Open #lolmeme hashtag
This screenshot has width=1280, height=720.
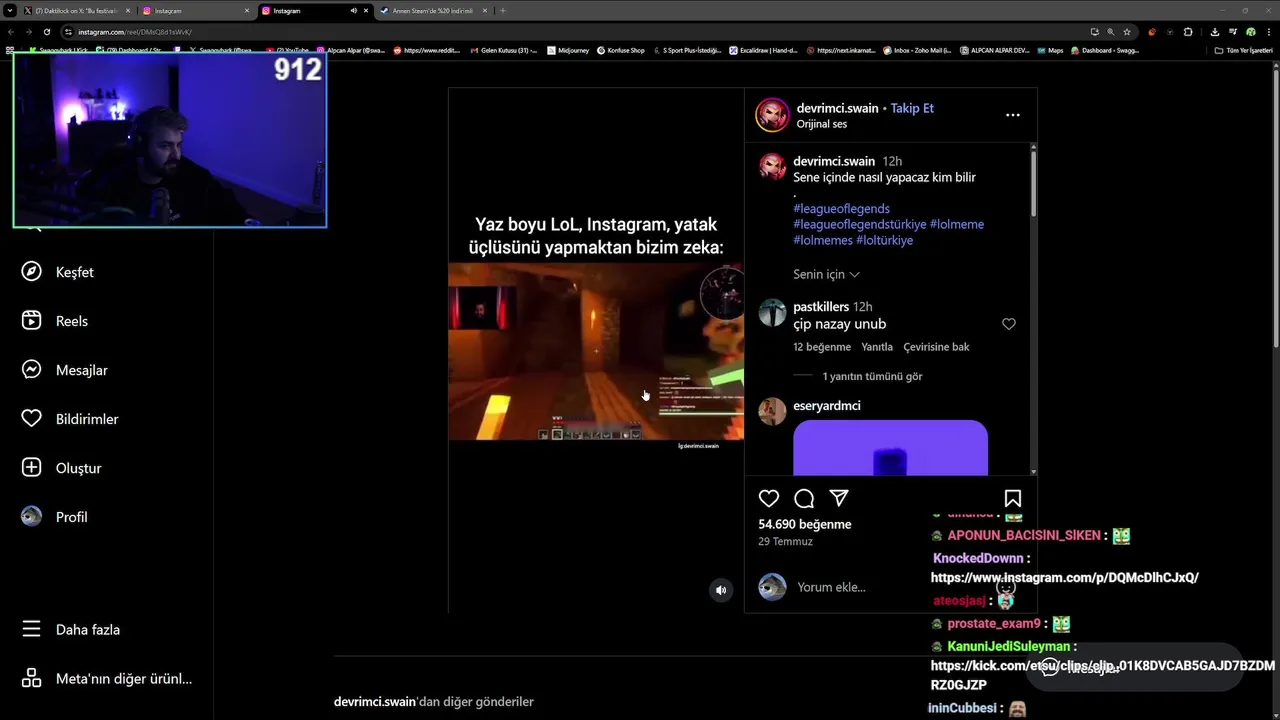(957, 225)
